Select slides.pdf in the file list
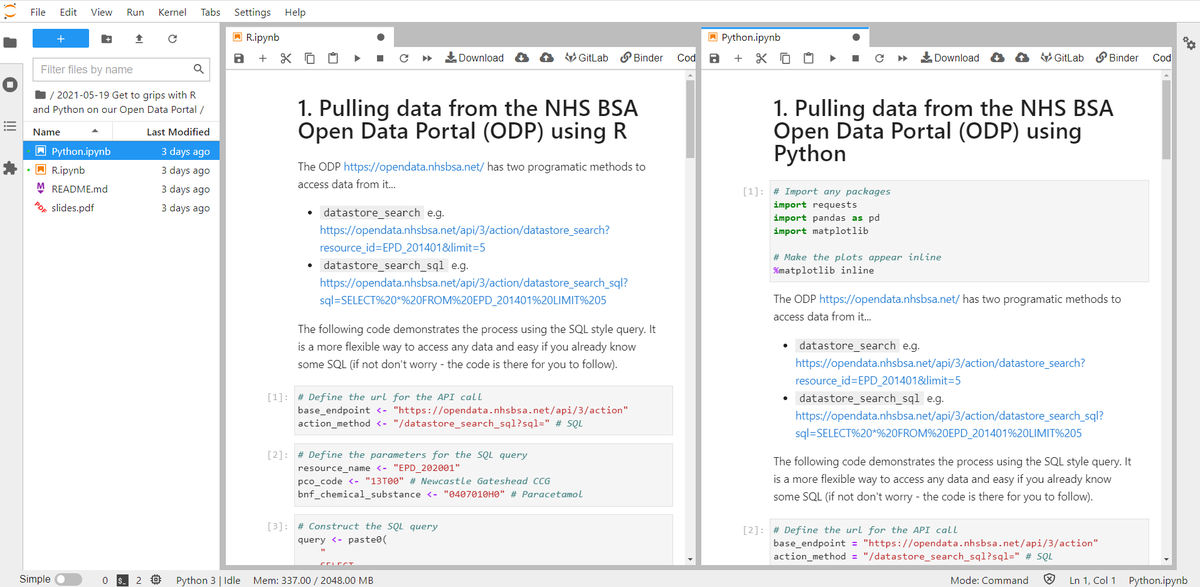Viewport: 1200px width, 587px height. 122,208
